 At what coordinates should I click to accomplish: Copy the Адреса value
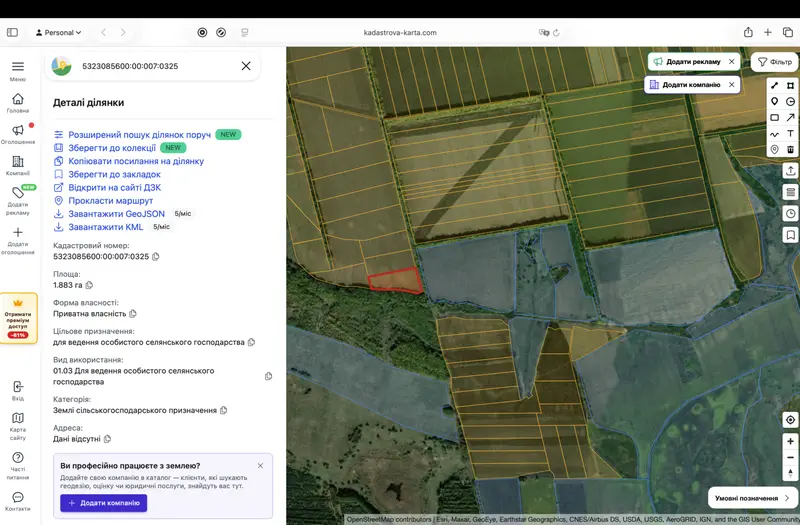[x=107, y=439]
